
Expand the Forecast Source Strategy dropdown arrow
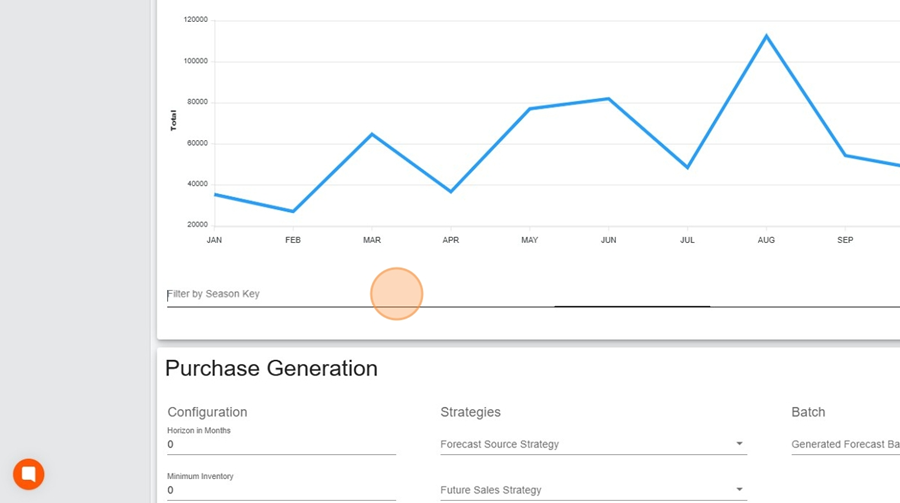[x=739, y=444]
